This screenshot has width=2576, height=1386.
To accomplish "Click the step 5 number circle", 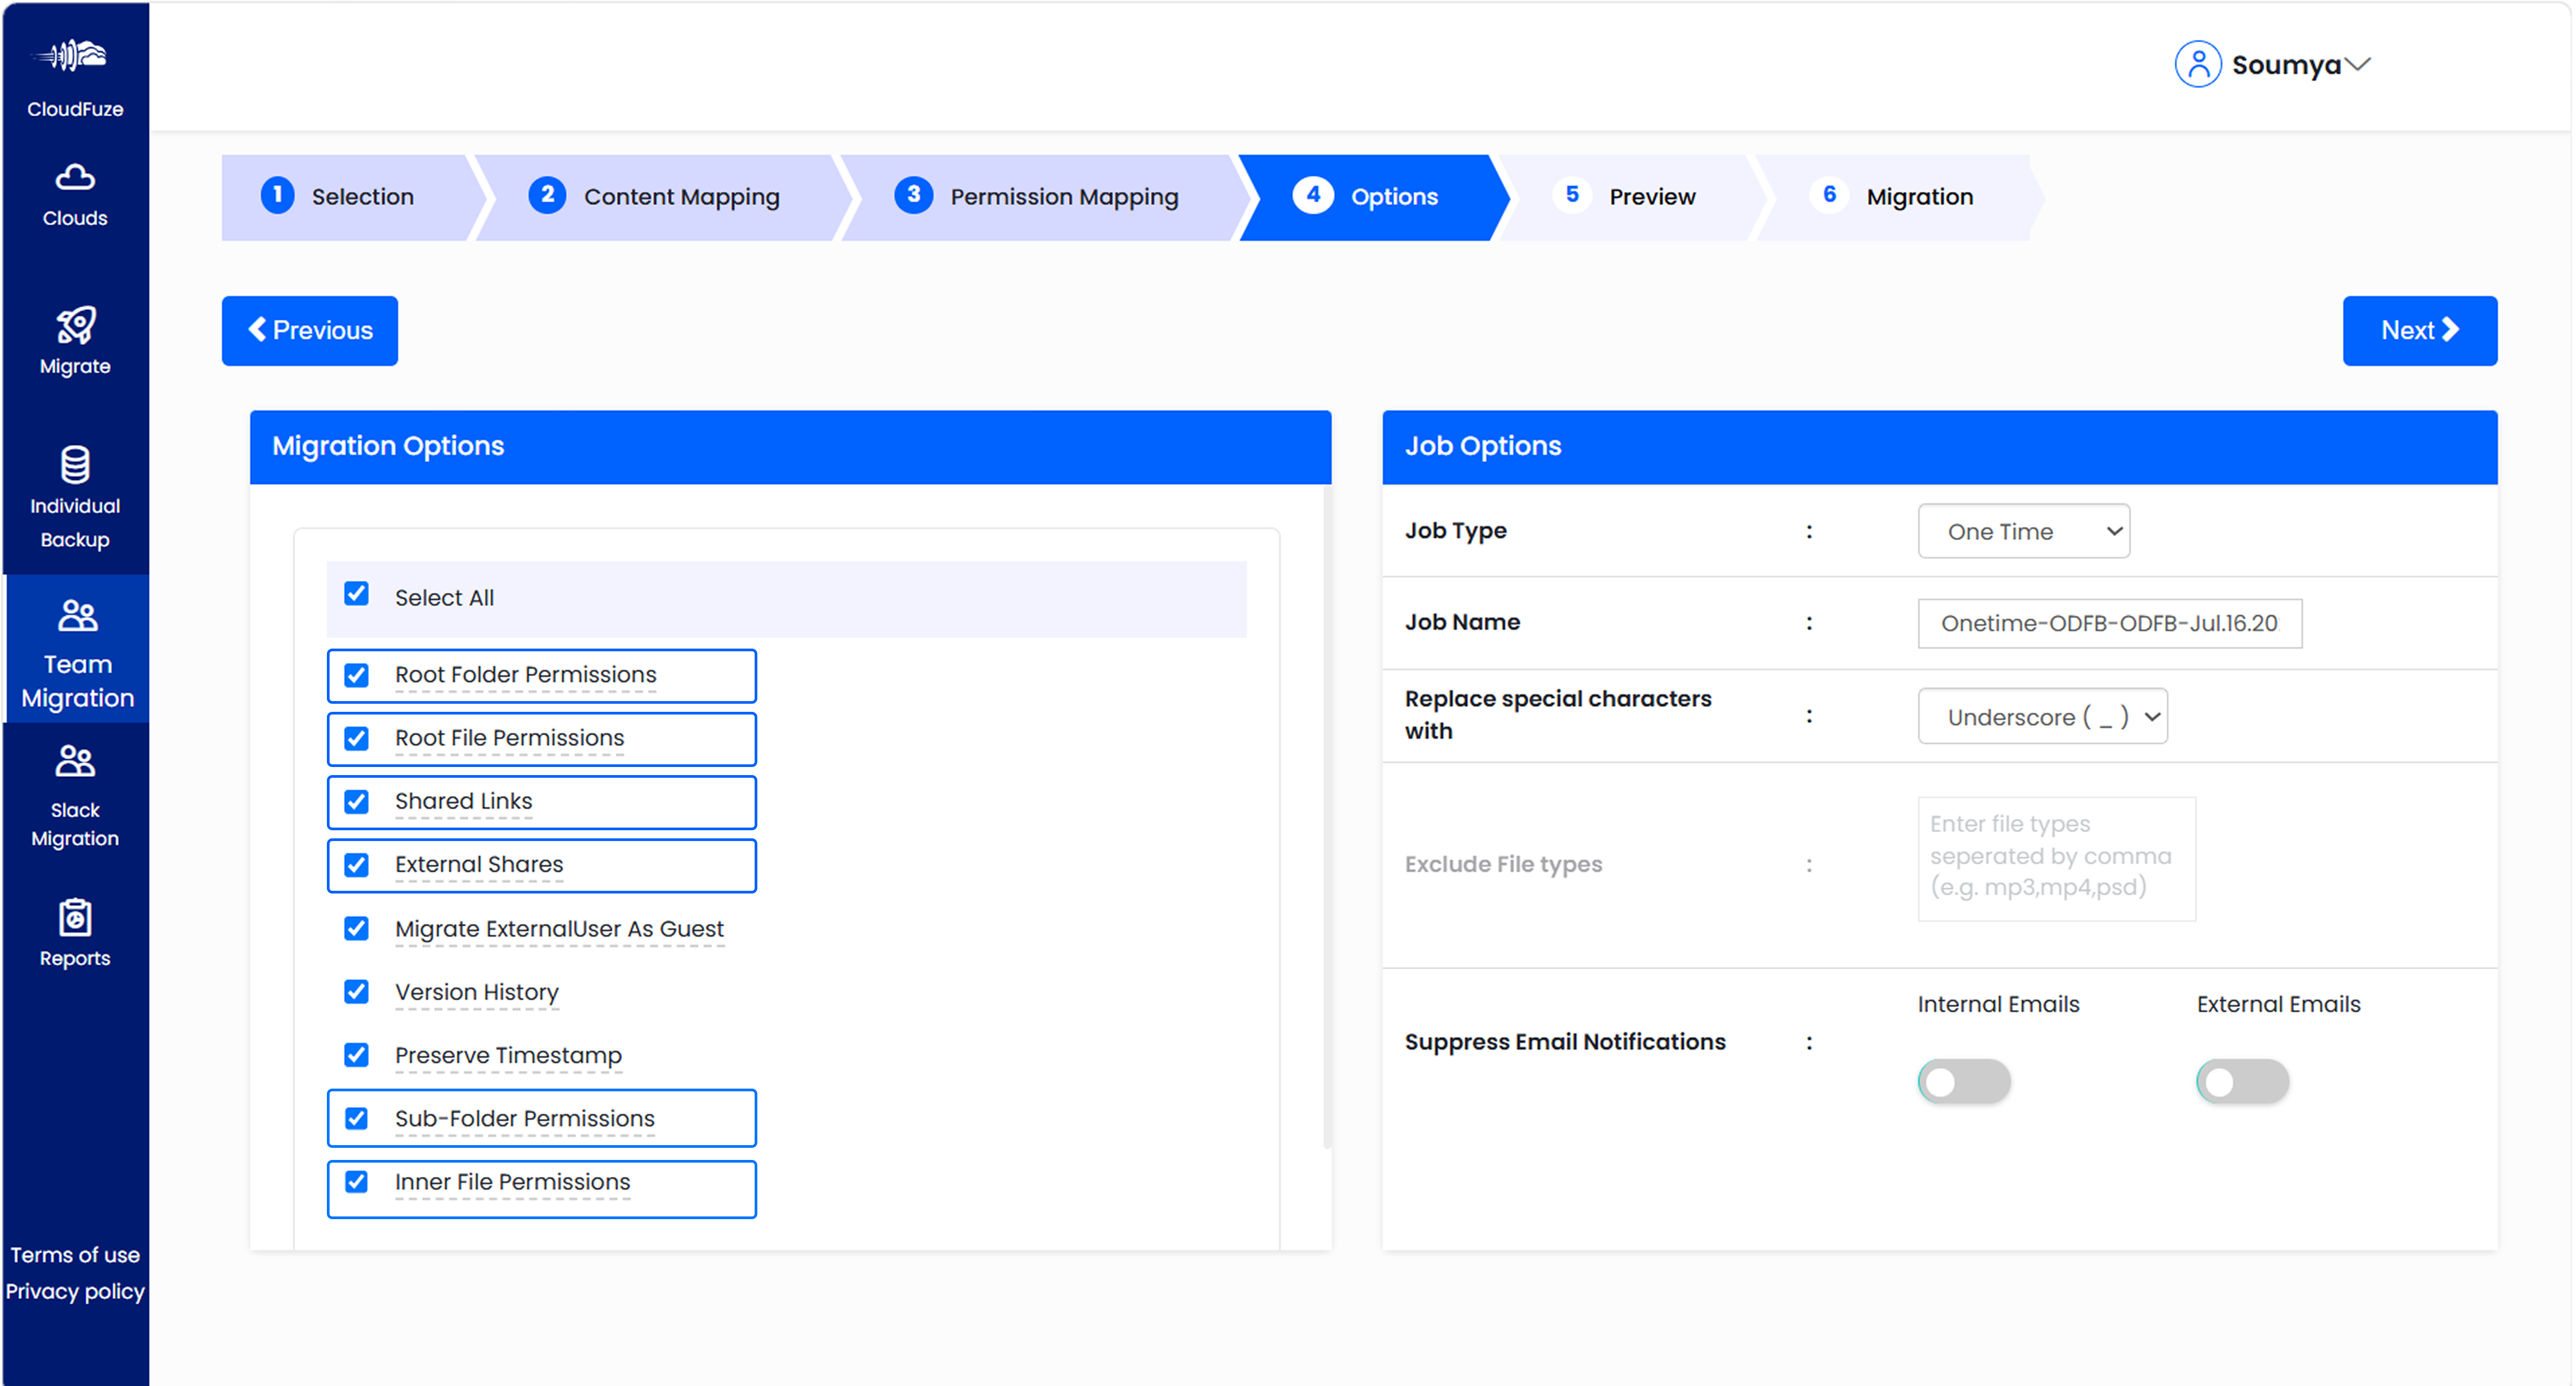I will 1572,195.
